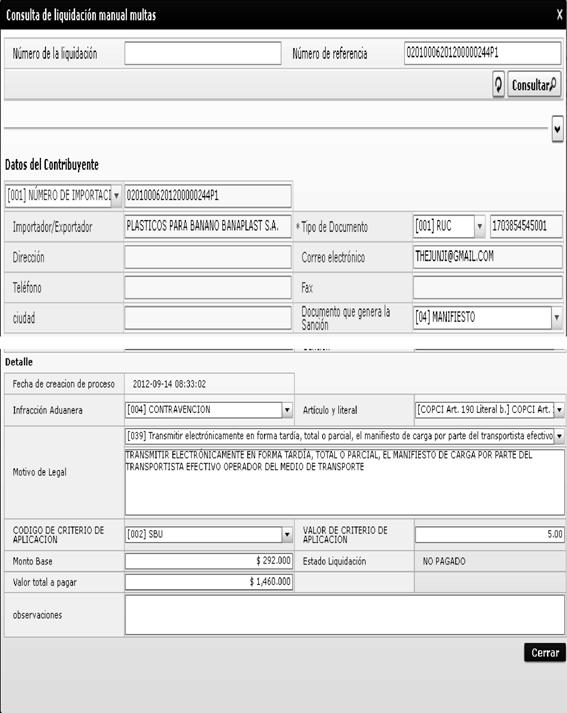Click the Número de referencia input field
The height and width of the screenshot is (713, 567).
(482, 54)
